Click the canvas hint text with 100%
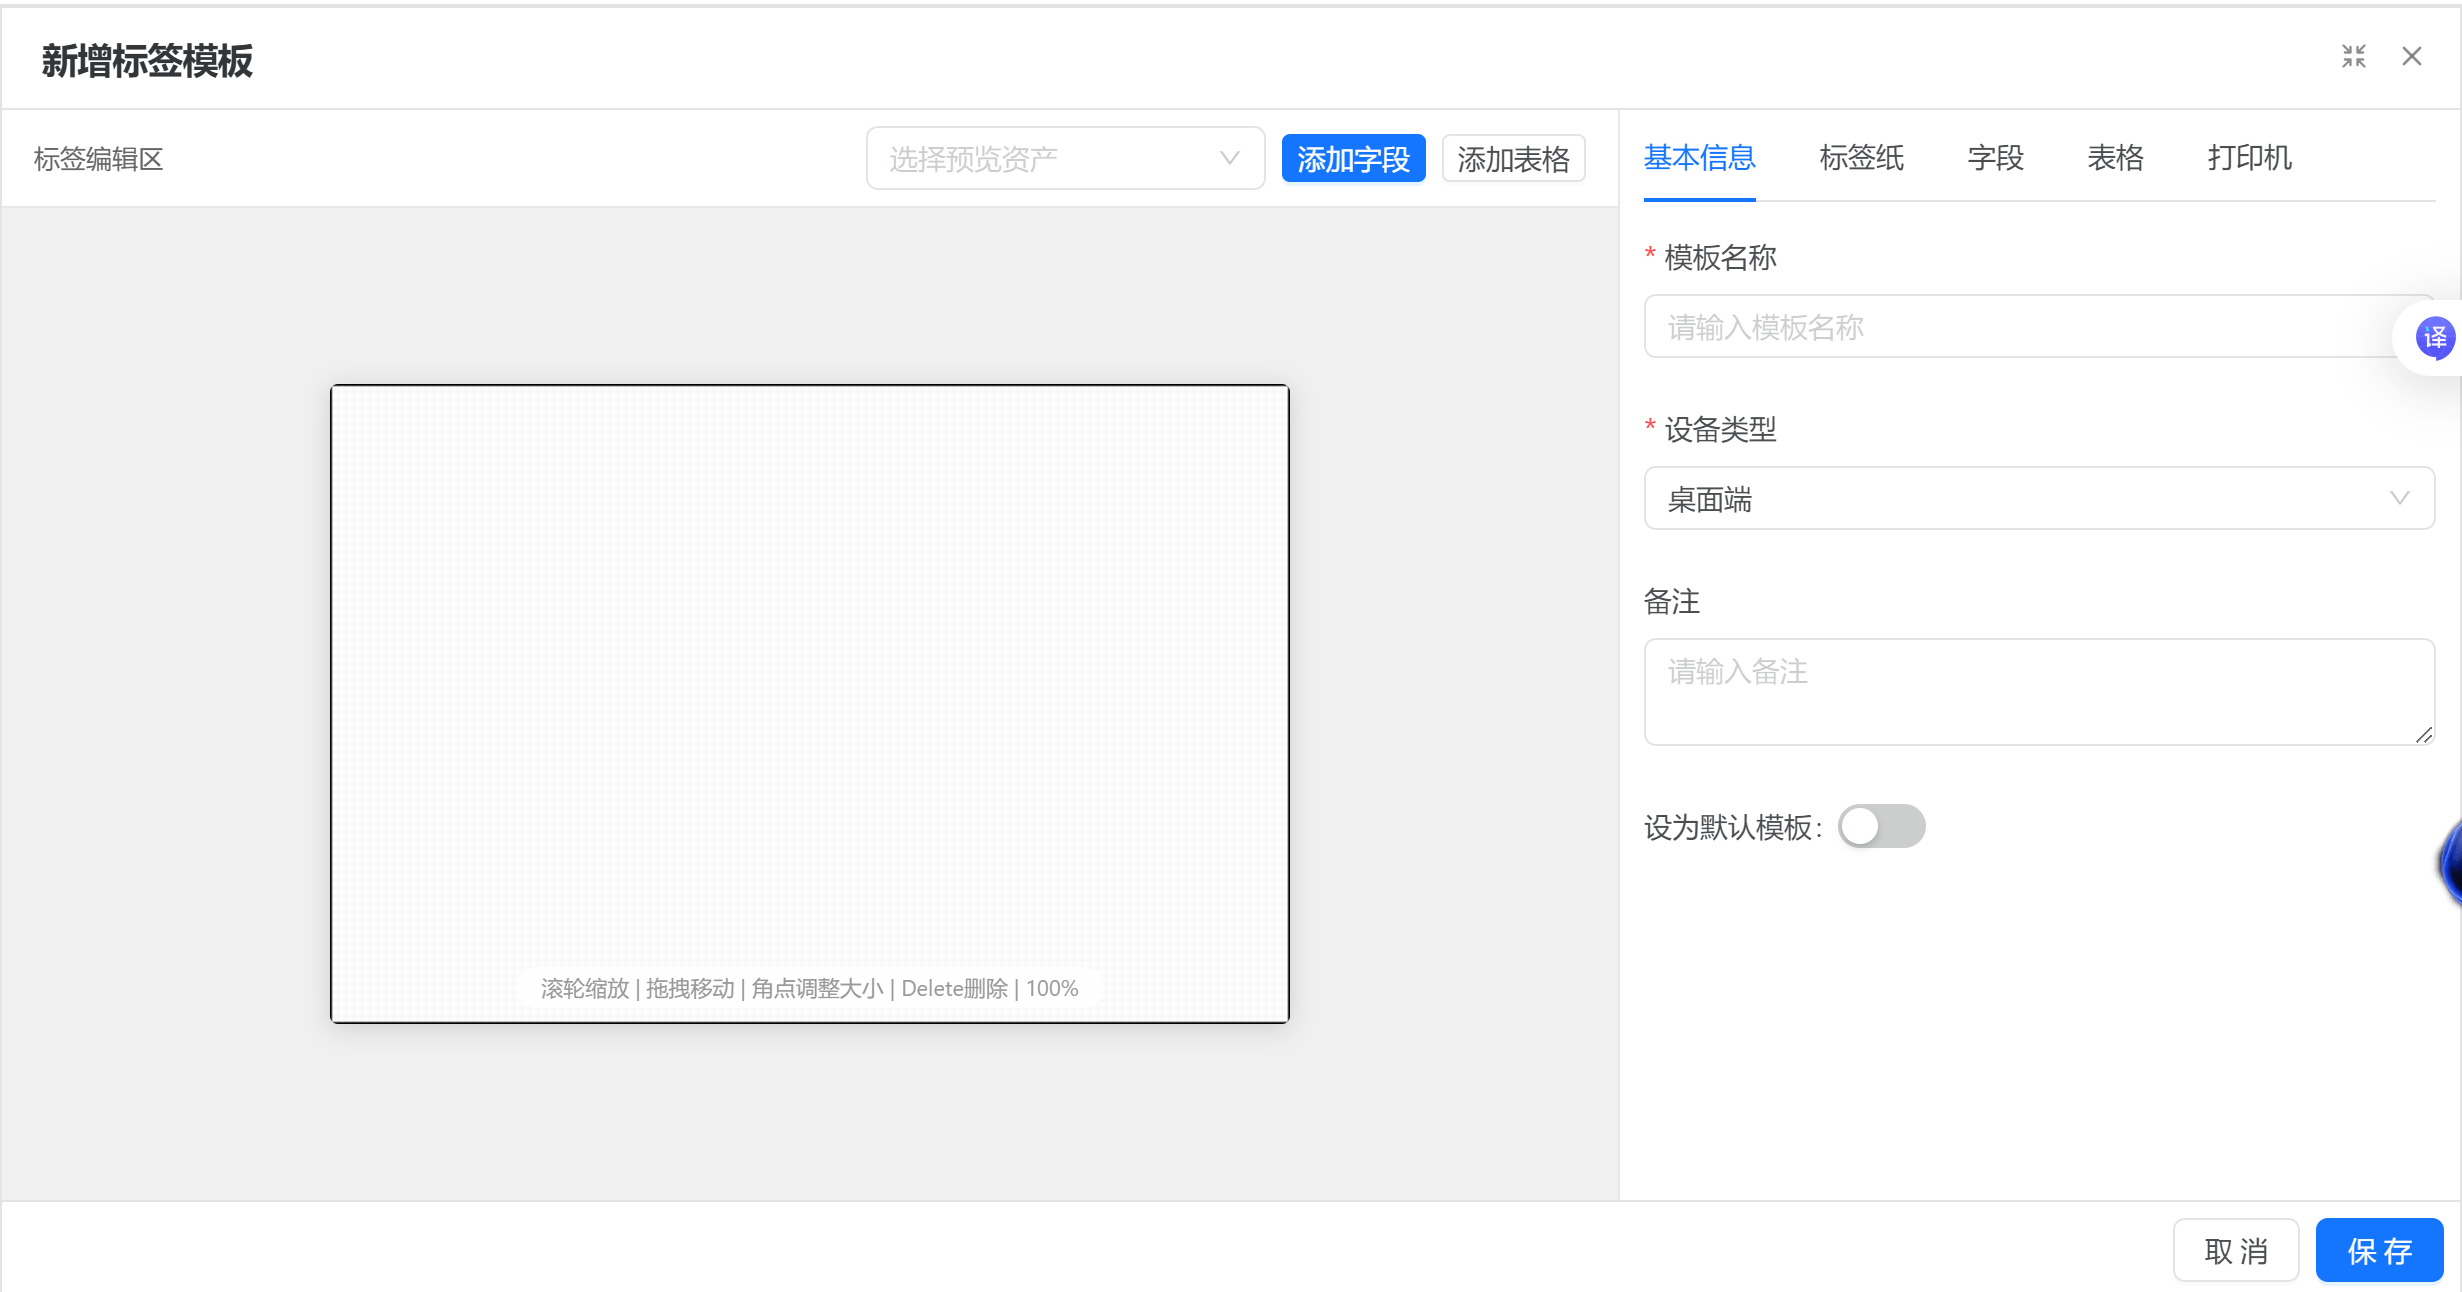 [809, 988]
